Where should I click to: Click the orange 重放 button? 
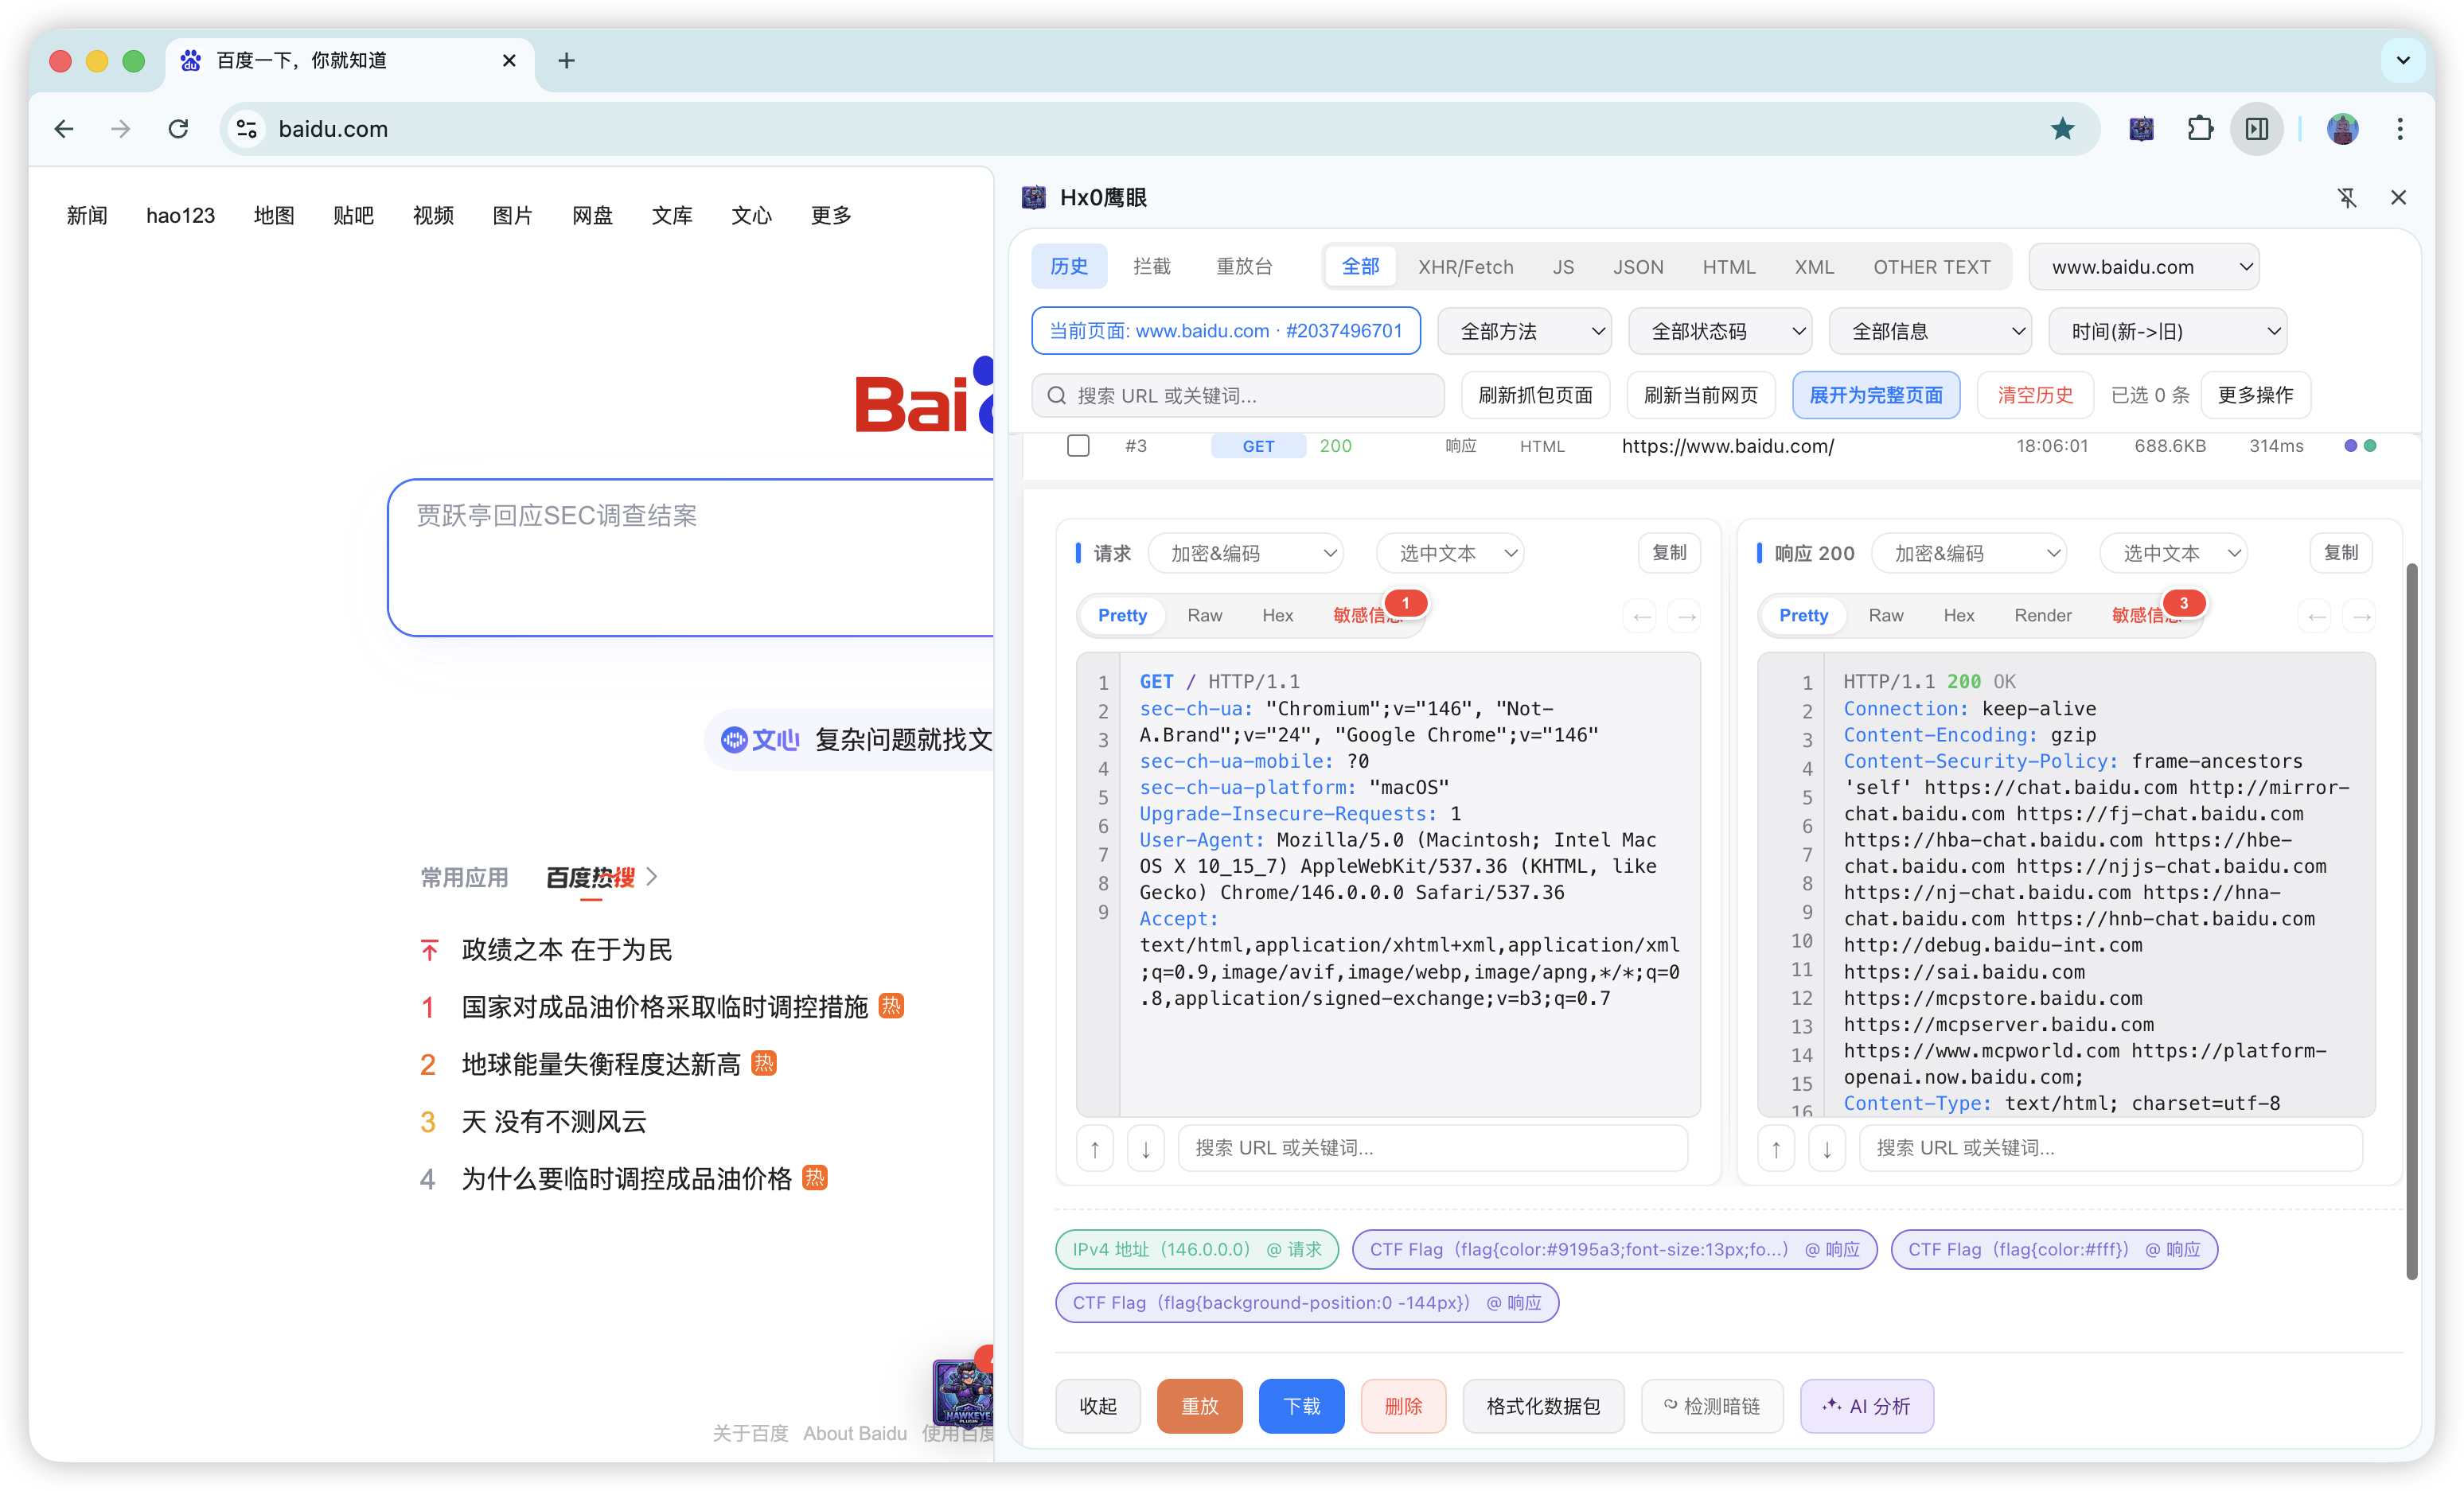(x=1199, y=1406)
